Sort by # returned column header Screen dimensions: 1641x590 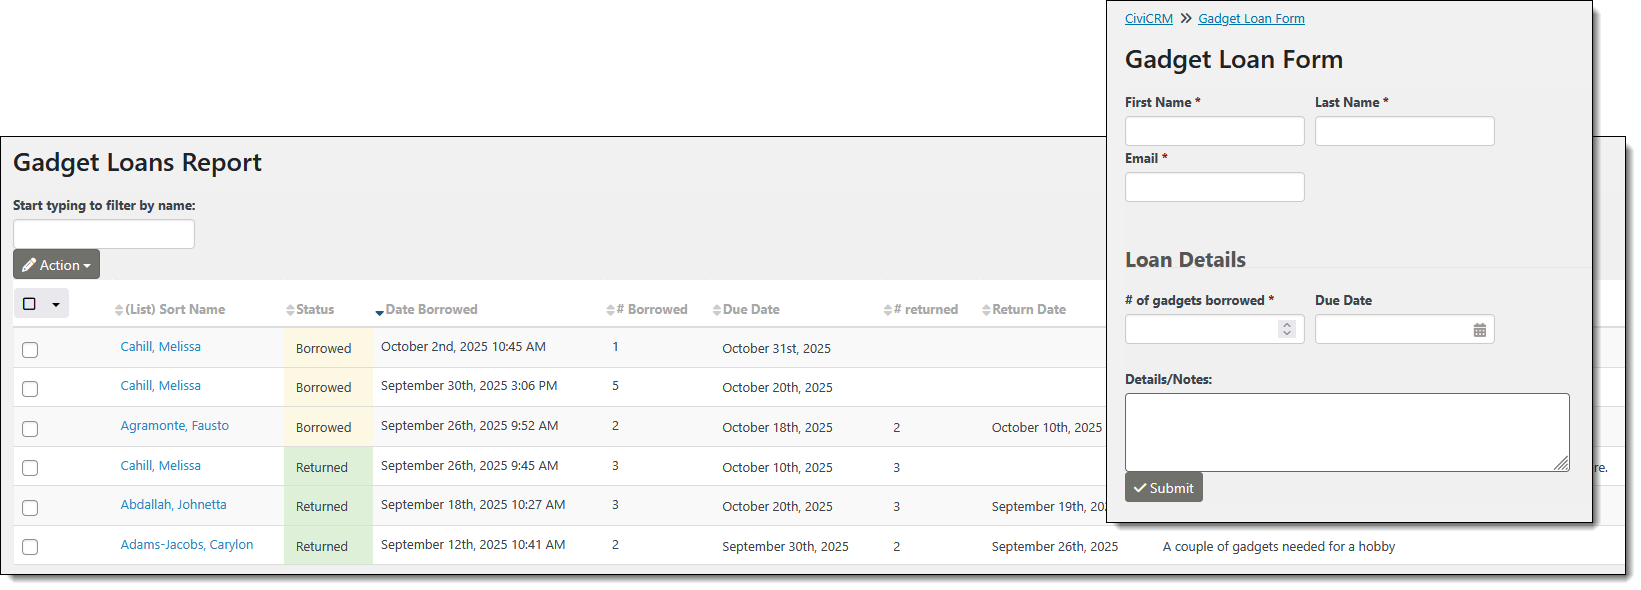coord(925,310)
